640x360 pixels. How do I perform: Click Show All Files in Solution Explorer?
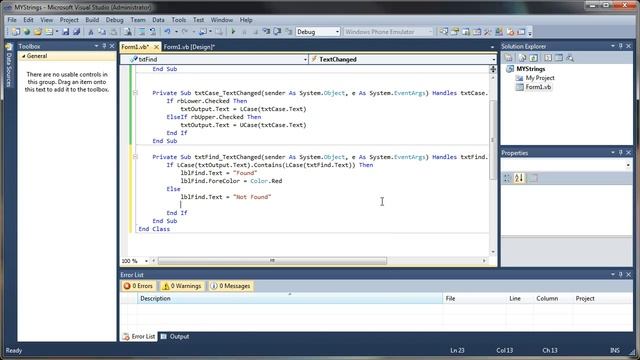point(522,58)
